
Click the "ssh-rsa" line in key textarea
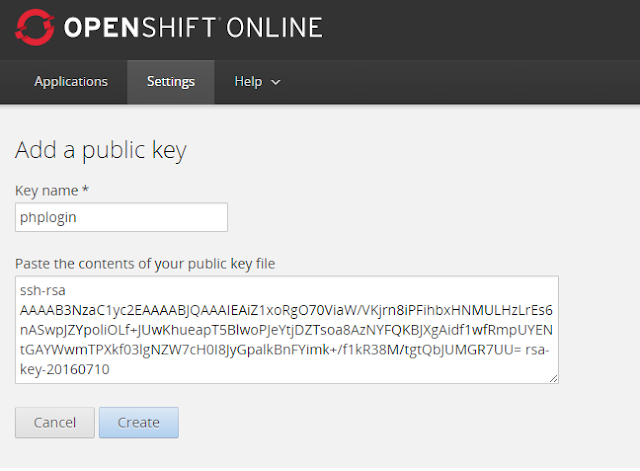[42, 290]
